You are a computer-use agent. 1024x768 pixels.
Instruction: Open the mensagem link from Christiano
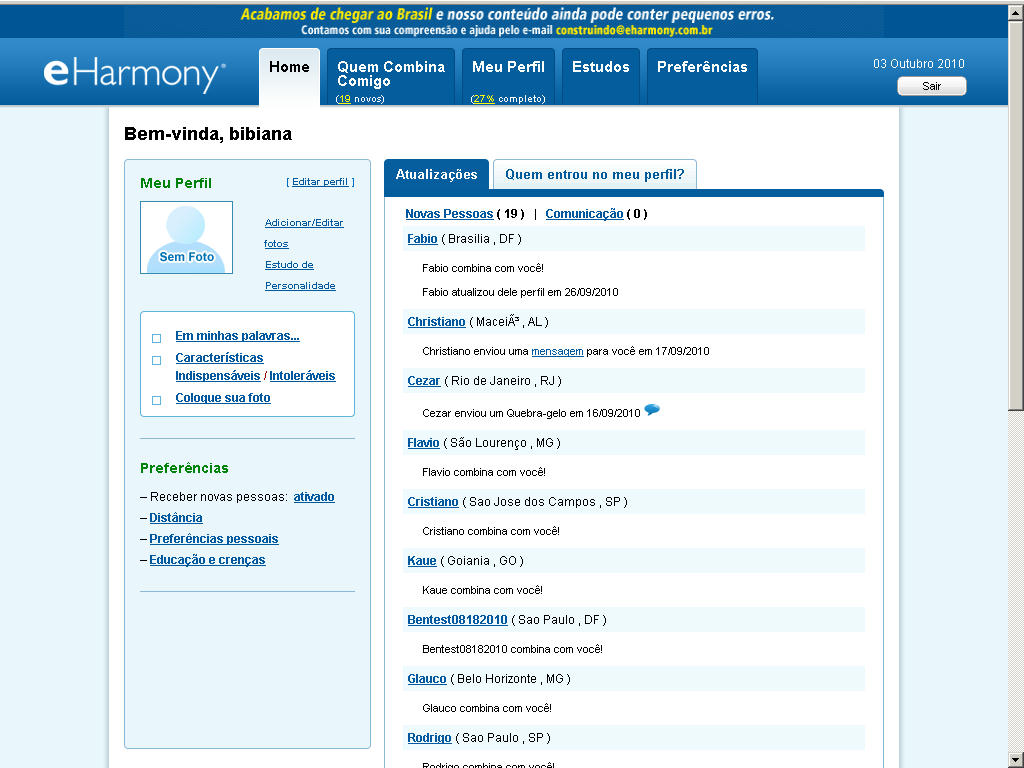[557, 351]
